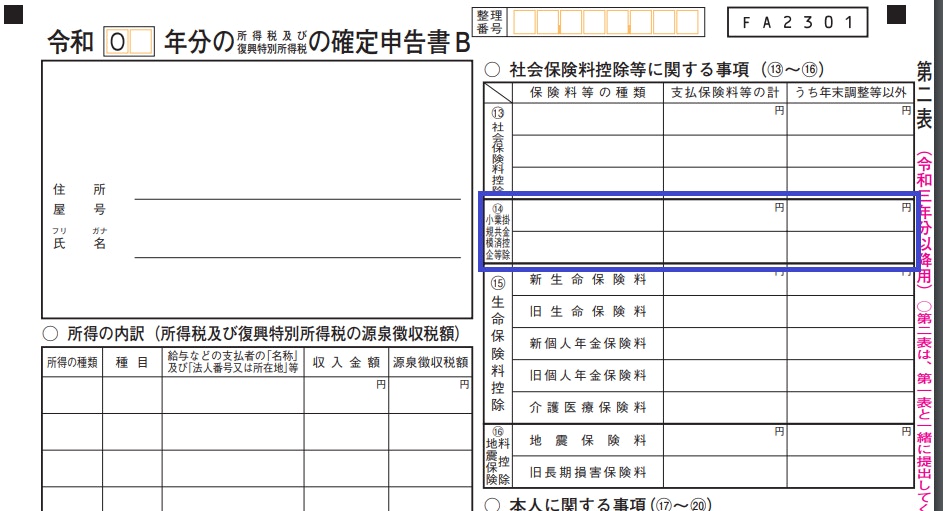Click top 支払保険料等の計 cell of ⑬ row
This screenshot has height=511, width=943.
pos(725,119)
